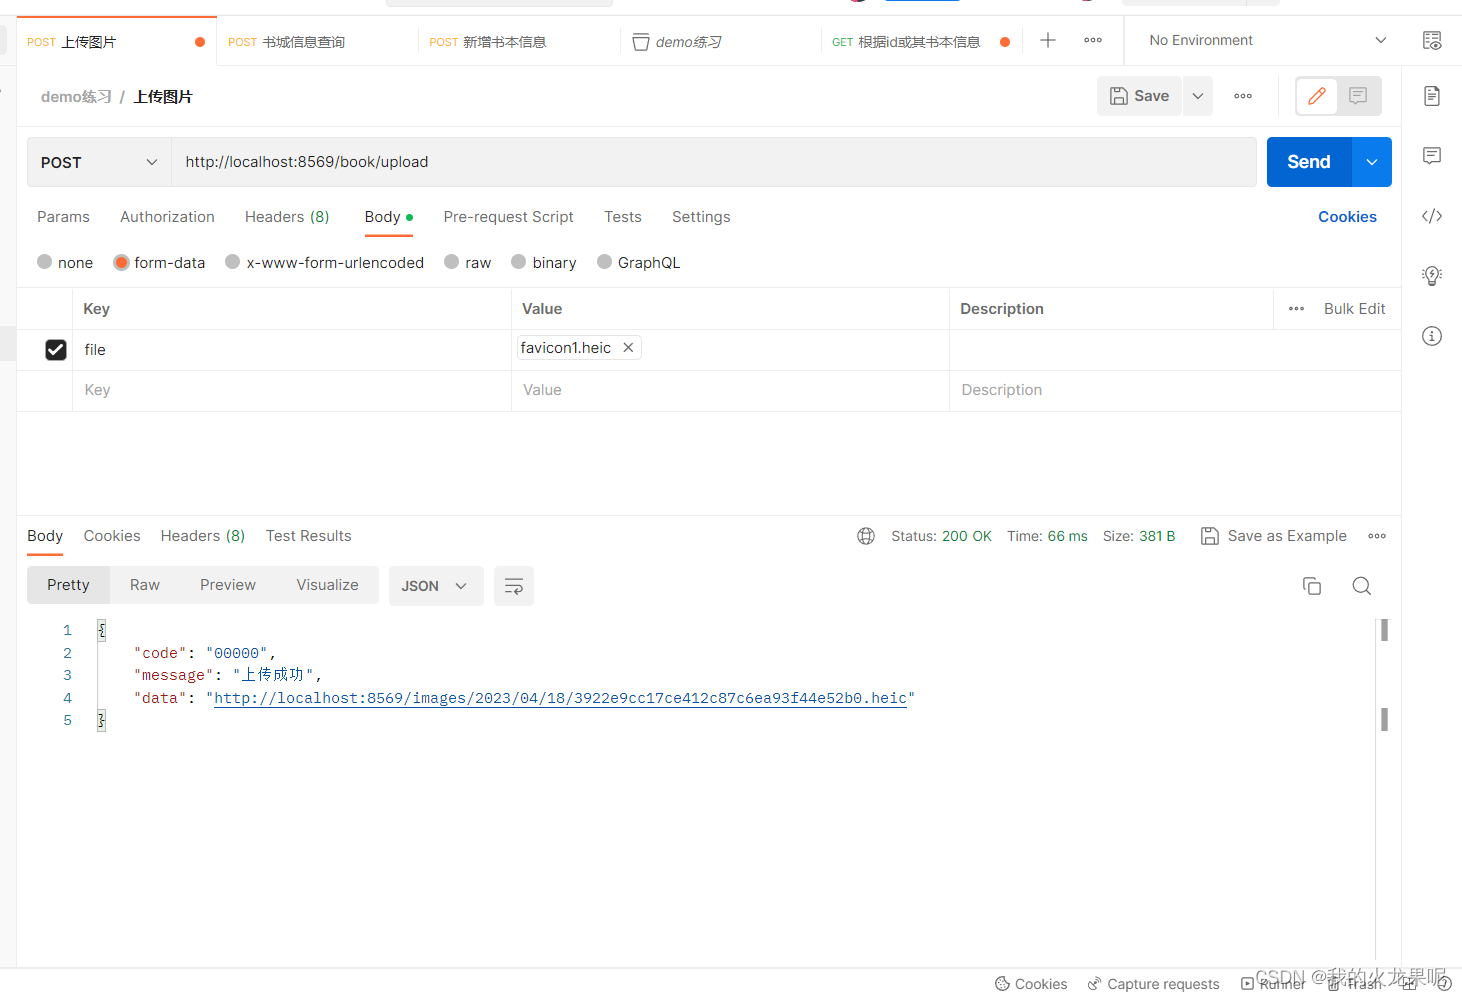Viewport: 1462px width, 996px height.
Task: Open the Authorization tab
Action: pos(167,217)
